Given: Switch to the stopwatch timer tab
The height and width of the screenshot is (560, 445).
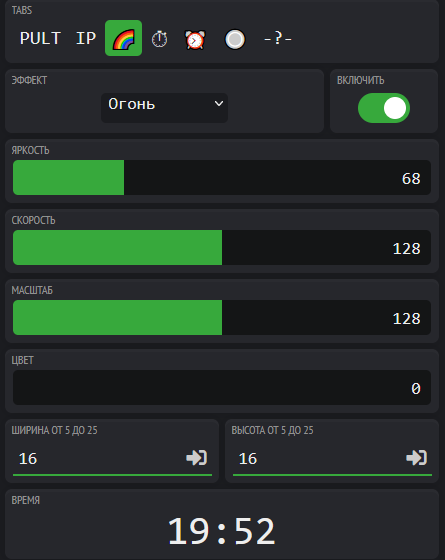Looking at the screenshot, I should (159, 39).
